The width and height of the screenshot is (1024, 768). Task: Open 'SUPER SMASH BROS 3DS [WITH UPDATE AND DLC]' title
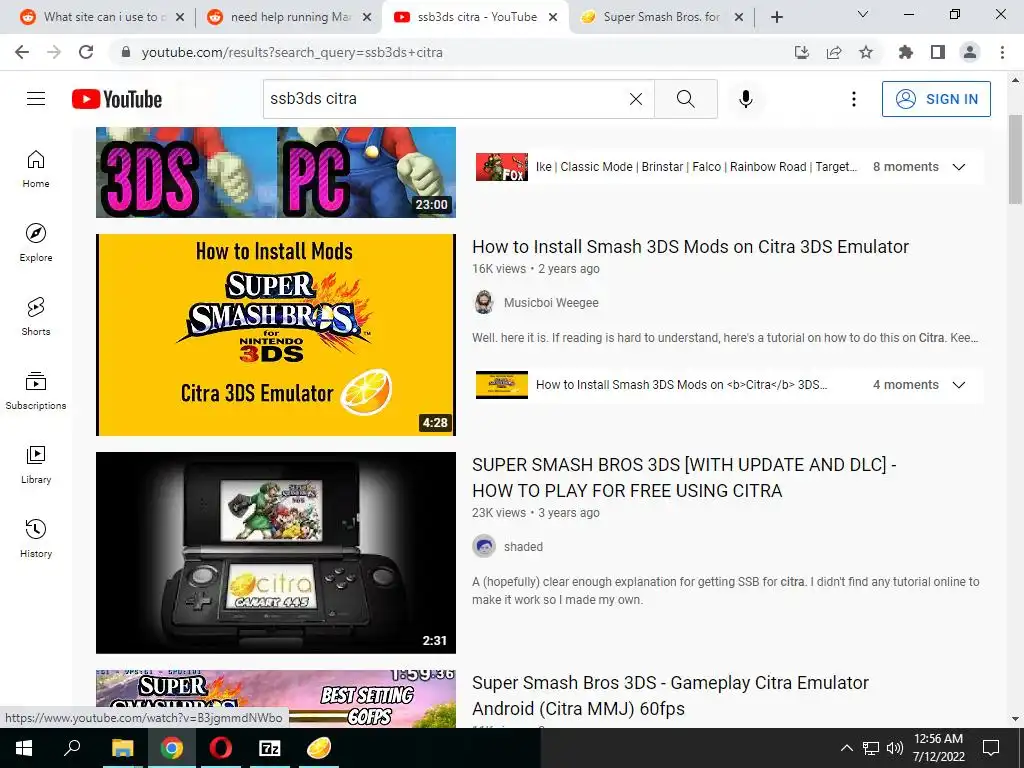[x=684, y=477]
